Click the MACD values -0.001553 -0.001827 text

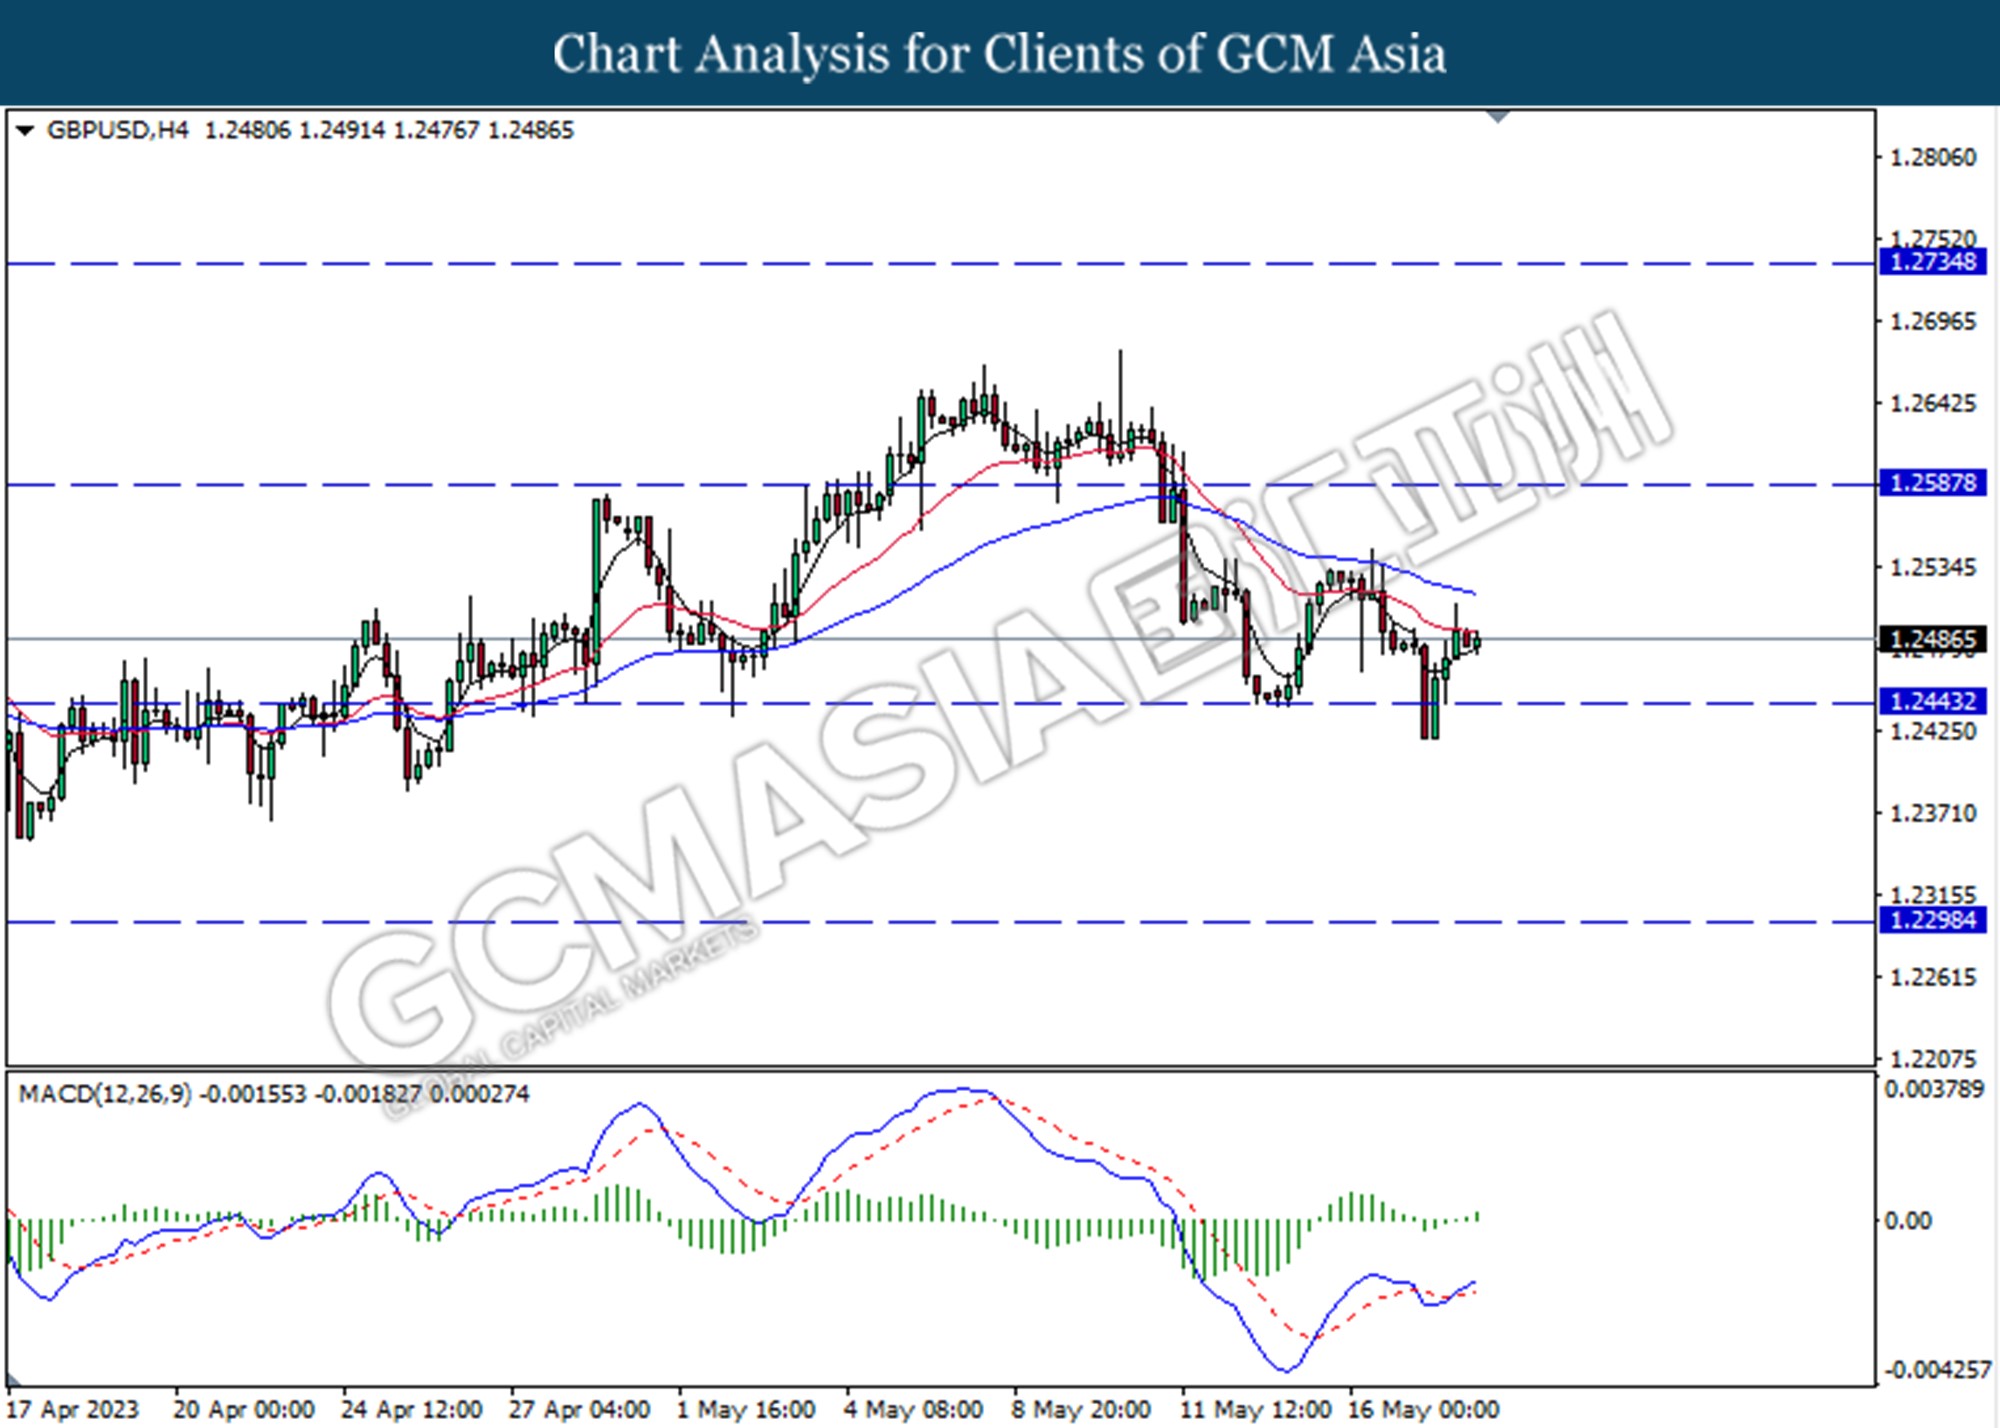coord(310,1094)
